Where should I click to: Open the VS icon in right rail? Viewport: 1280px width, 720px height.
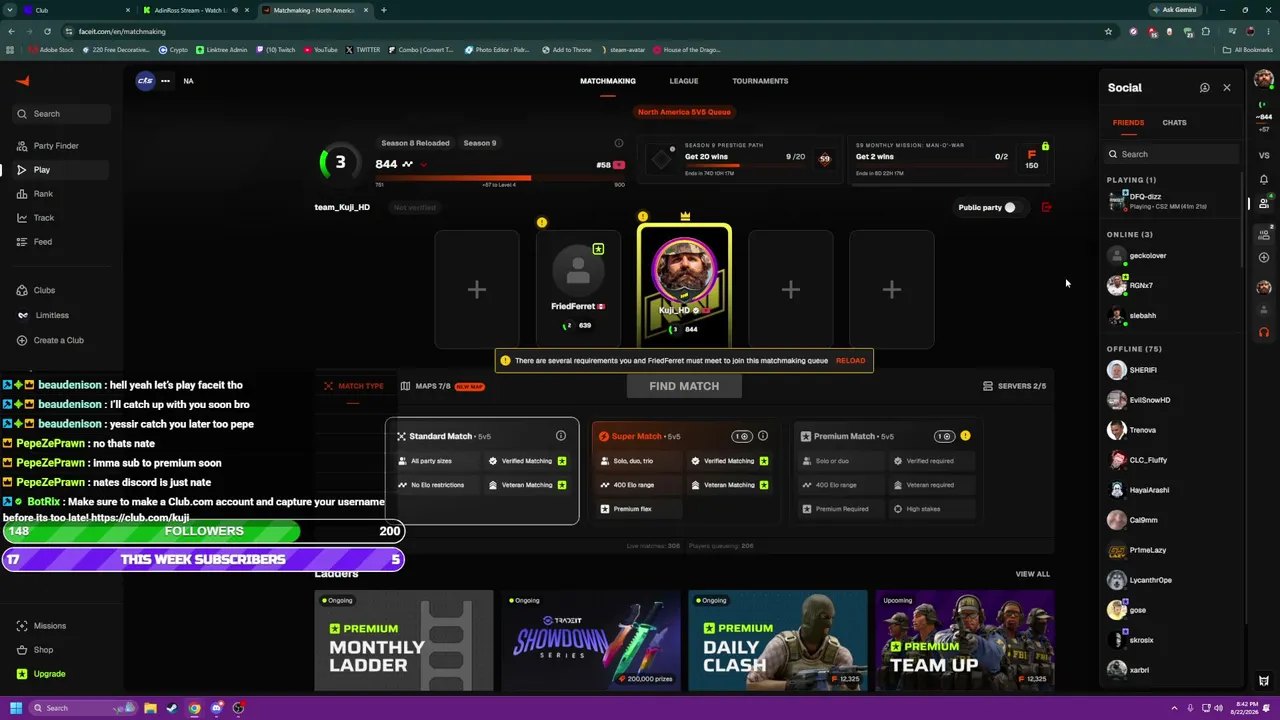pyautogui.click(x=1264, y=155)
